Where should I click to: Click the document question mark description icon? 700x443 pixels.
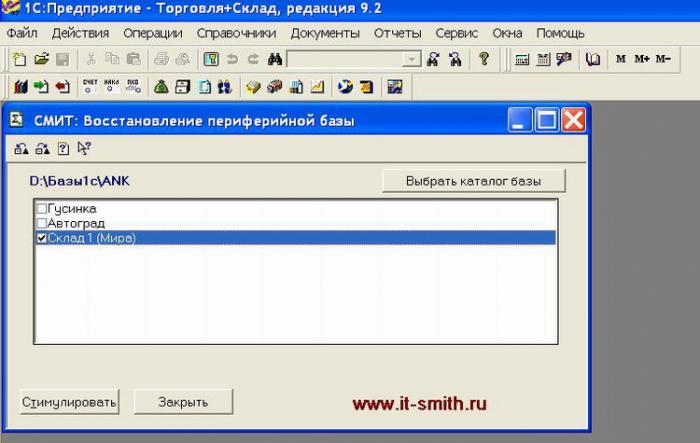[x=63, y=149]
